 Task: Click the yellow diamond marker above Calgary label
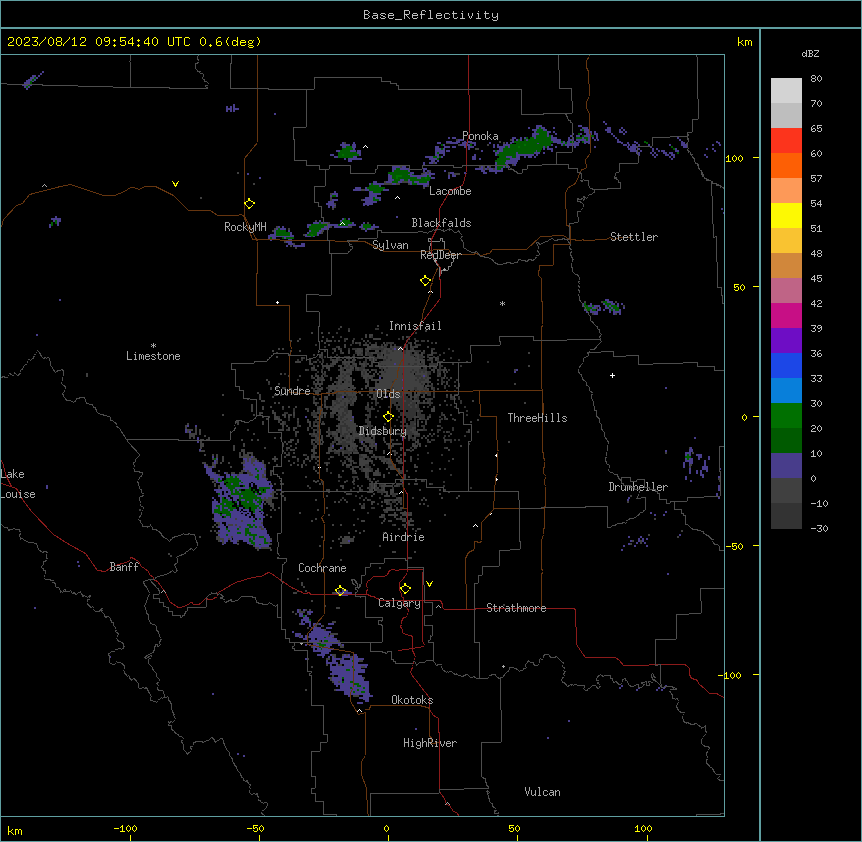[x=405, y=589]
